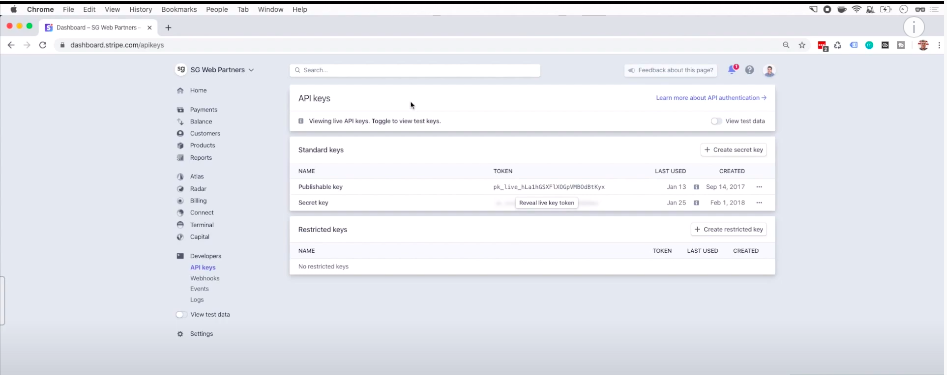This screenshot has height=375, width=947.
Task: Open Webhooks page
Action: (205, 278)
